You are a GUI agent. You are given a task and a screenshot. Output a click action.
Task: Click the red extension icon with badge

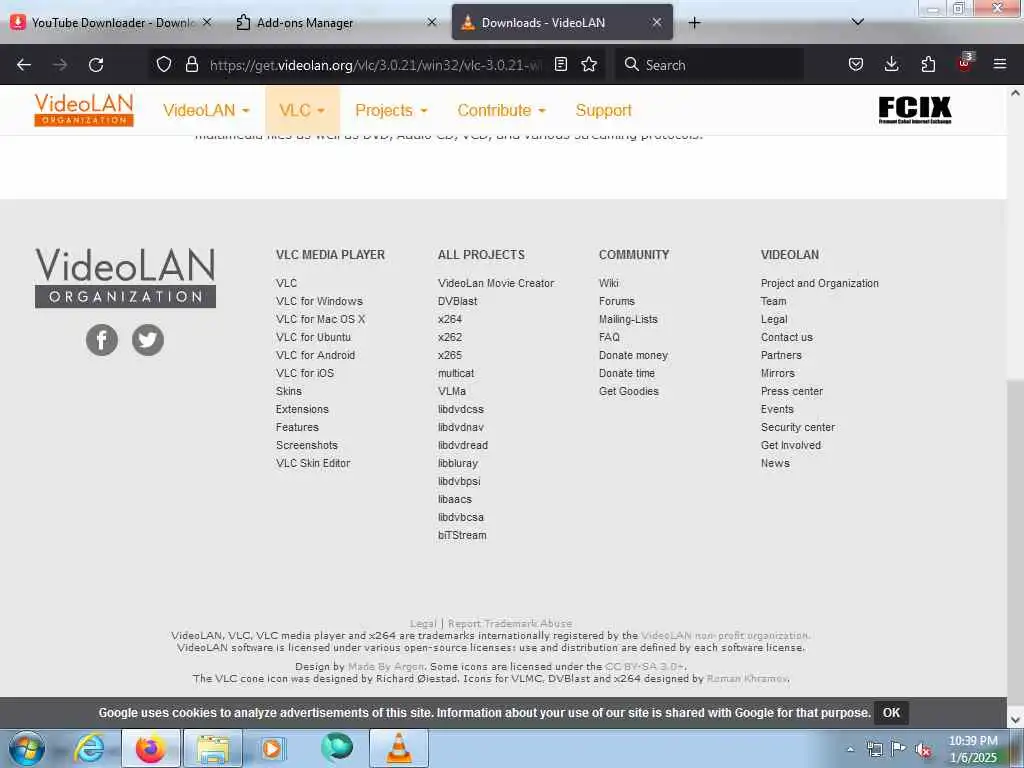tap(965, 63)
